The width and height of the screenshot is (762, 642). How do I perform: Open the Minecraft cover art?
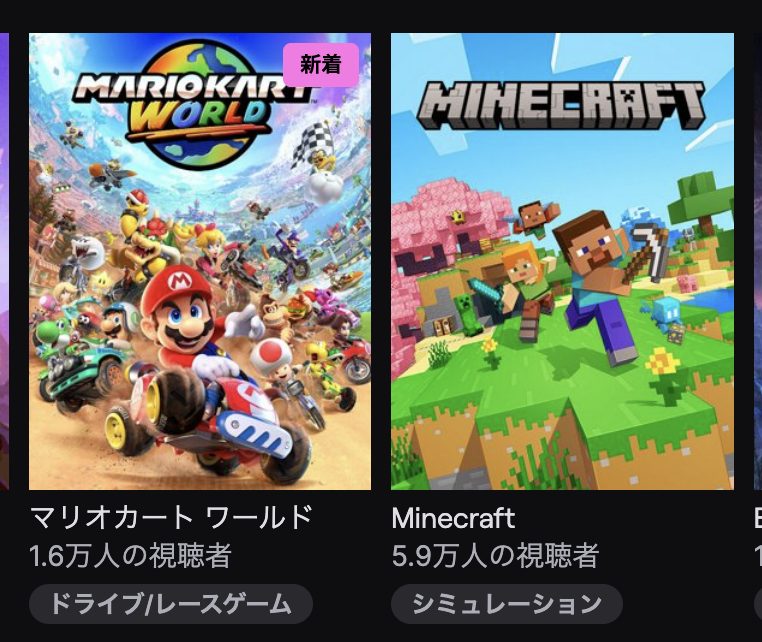coord(562,261)
